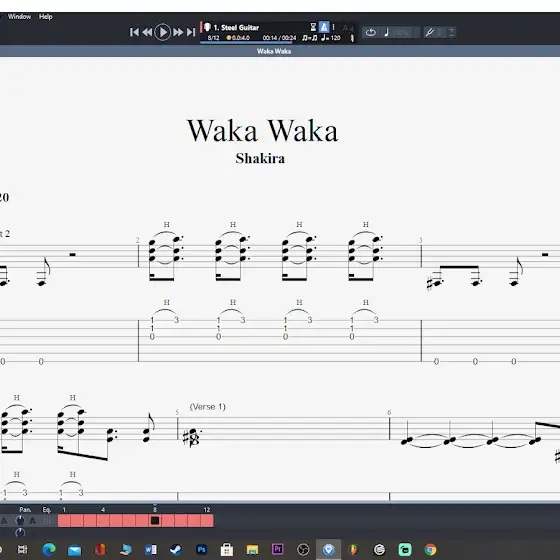Open Photoshop from the taskbar
Screen dimensions: 560x560
[201, 549]
